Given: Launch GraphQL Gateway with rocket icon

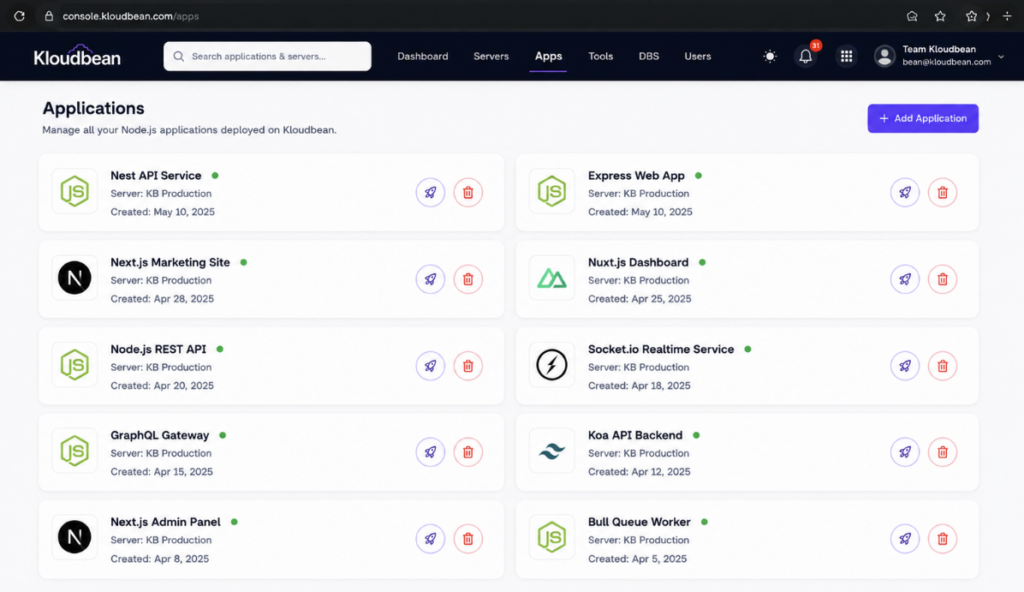Looking at the screenshot, I should 430,452.
